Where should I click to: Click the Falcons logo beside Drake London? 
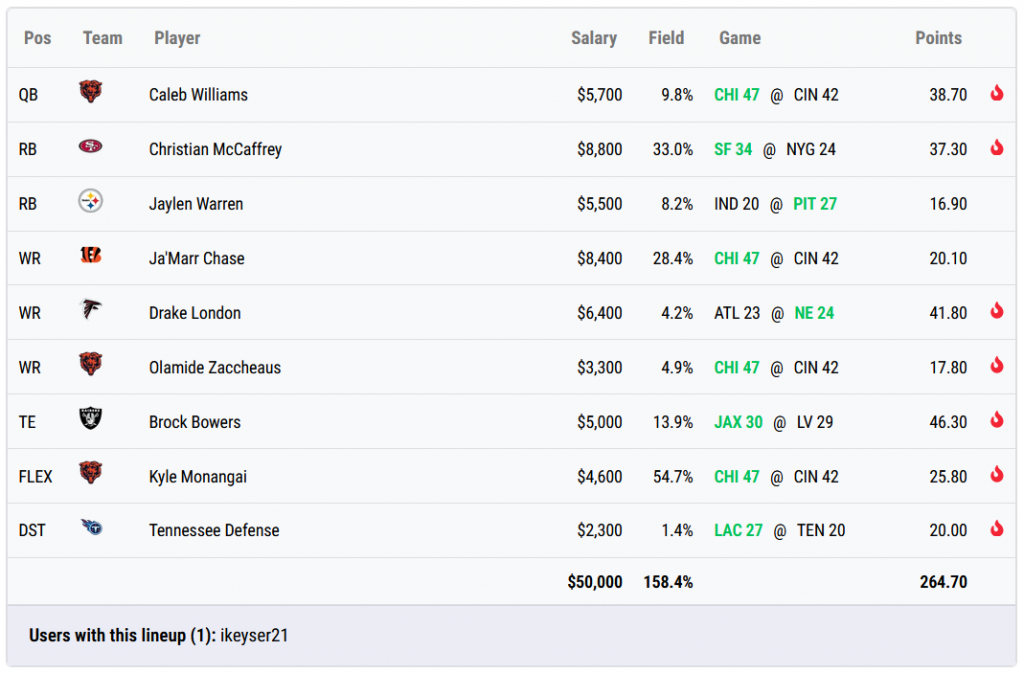[x=91, y=311]
